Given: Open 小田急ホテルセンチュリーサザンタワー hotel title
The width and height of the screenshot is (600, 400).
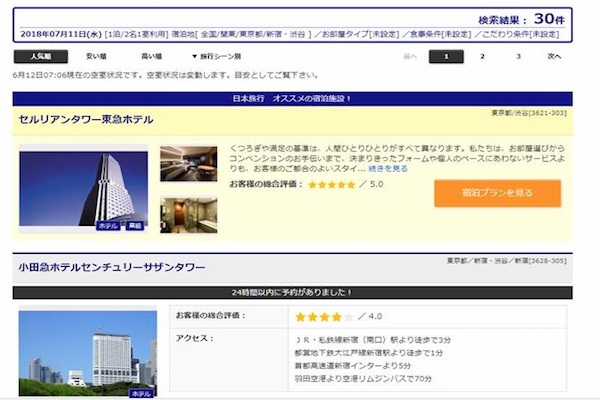Looking at the screenshot, I should click(112, 267).
